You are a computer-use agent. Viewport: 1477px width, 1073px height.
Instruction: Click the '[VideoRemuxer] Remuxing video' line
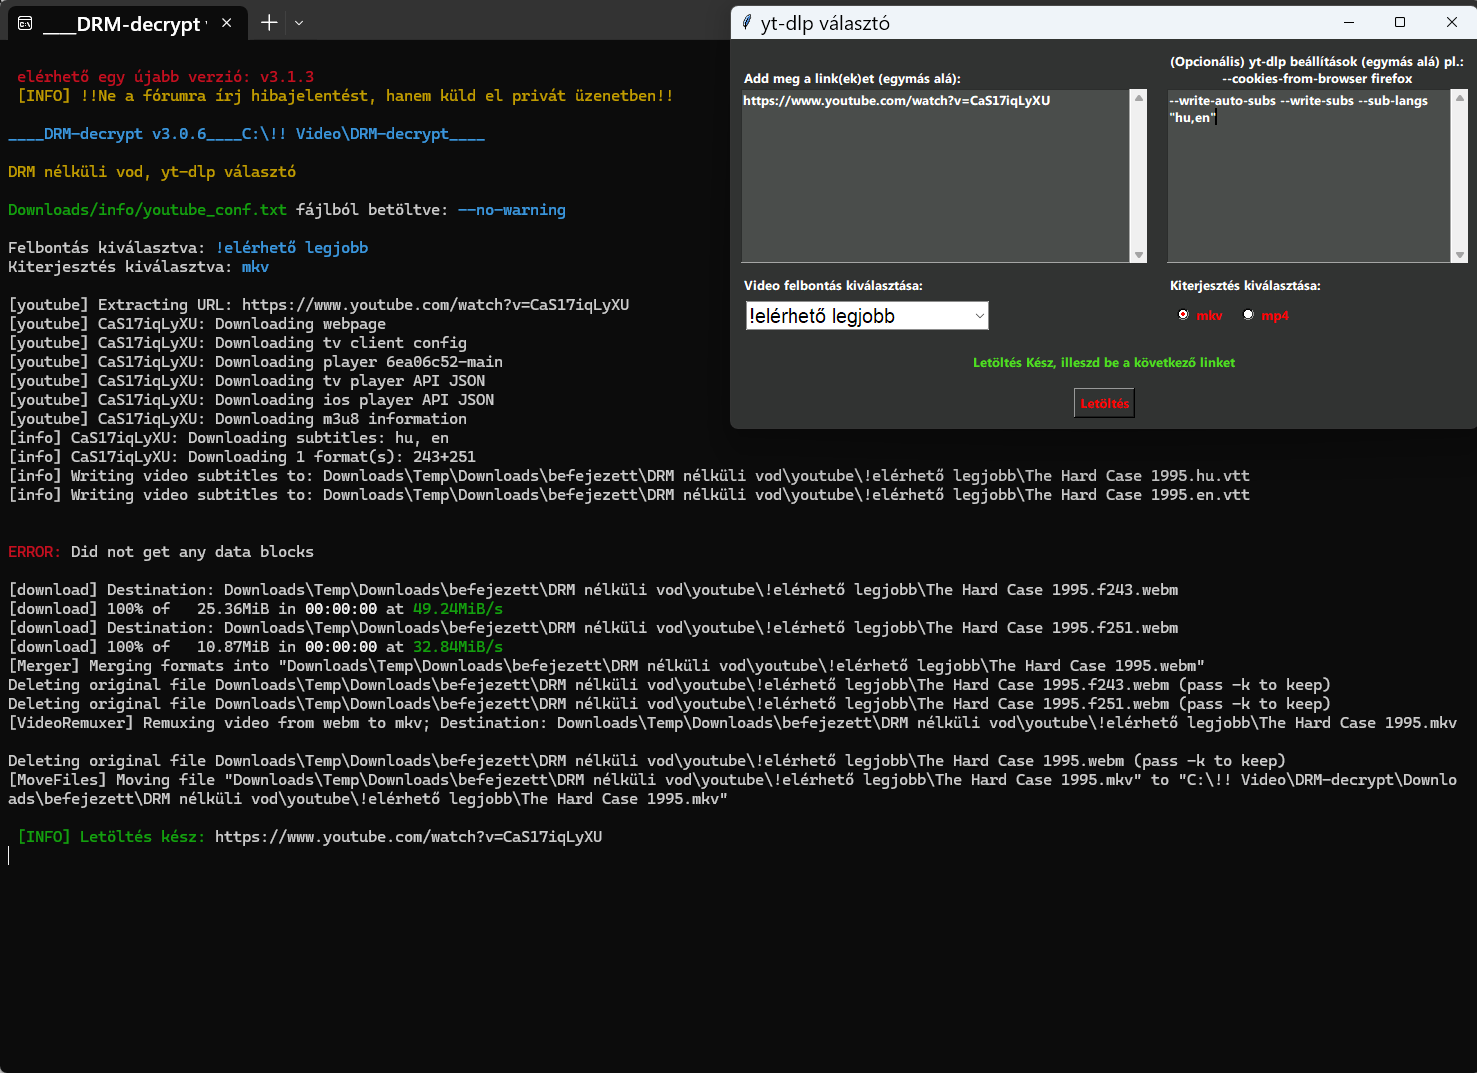732,723
